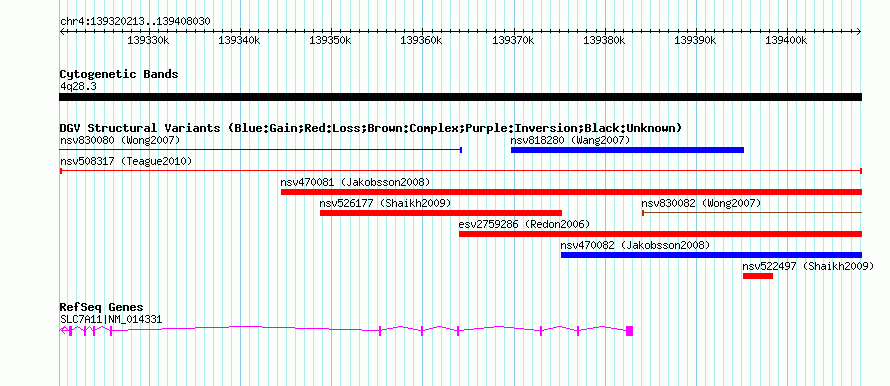Screen dimensions: 890x386
Task: Select the red nsv470081 loss bar
Action: pos(572,192)
